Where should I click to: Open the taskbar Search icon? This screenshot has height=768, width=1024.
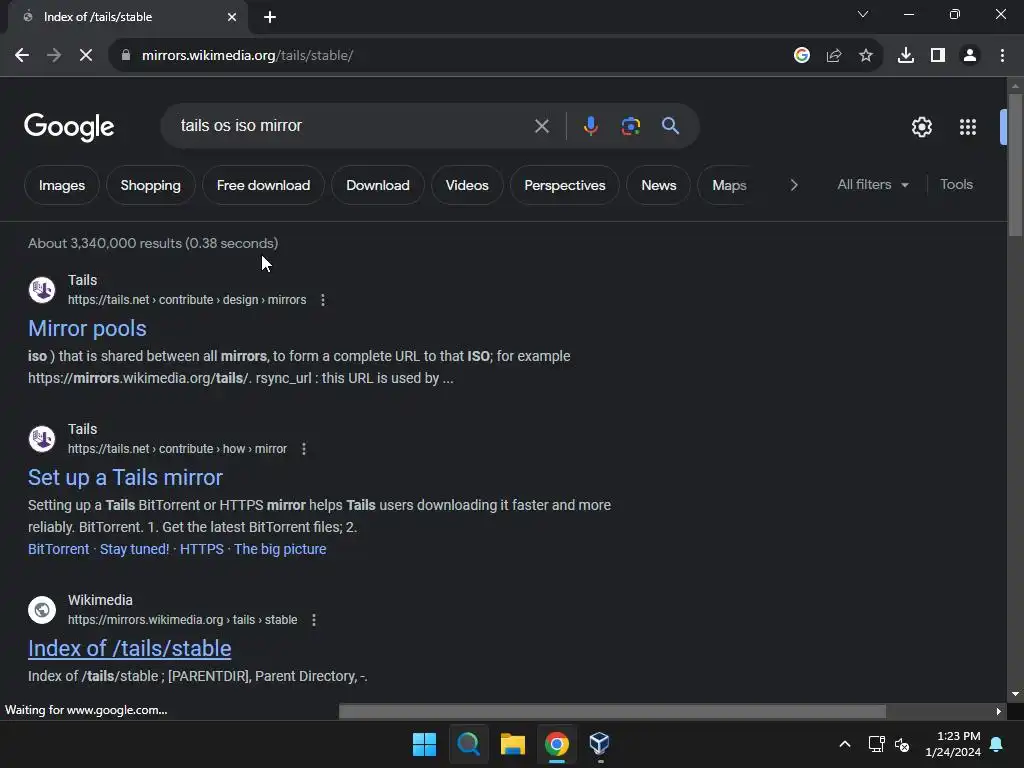pos(468,744)
